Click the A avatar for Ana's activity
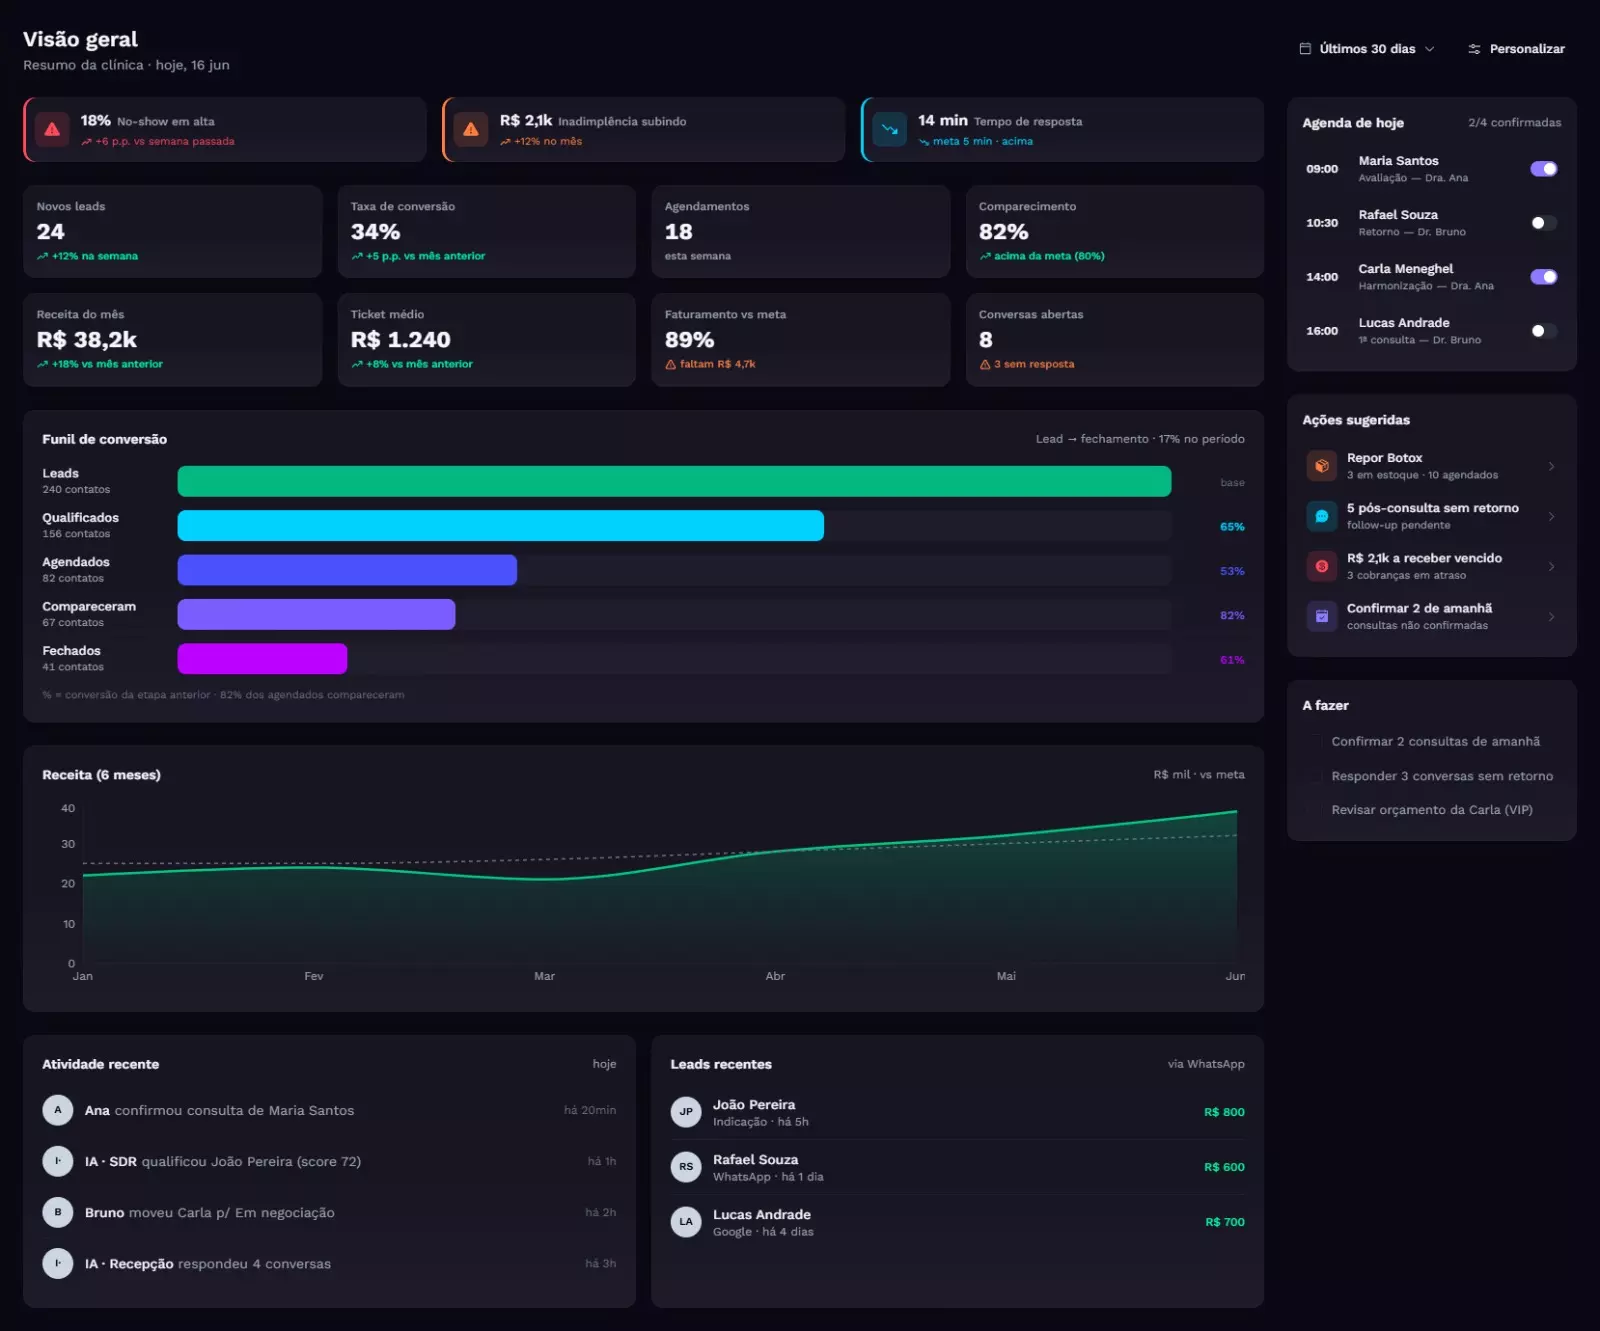Viewport: 1600px width, 1331px height. pos(58,1110)
